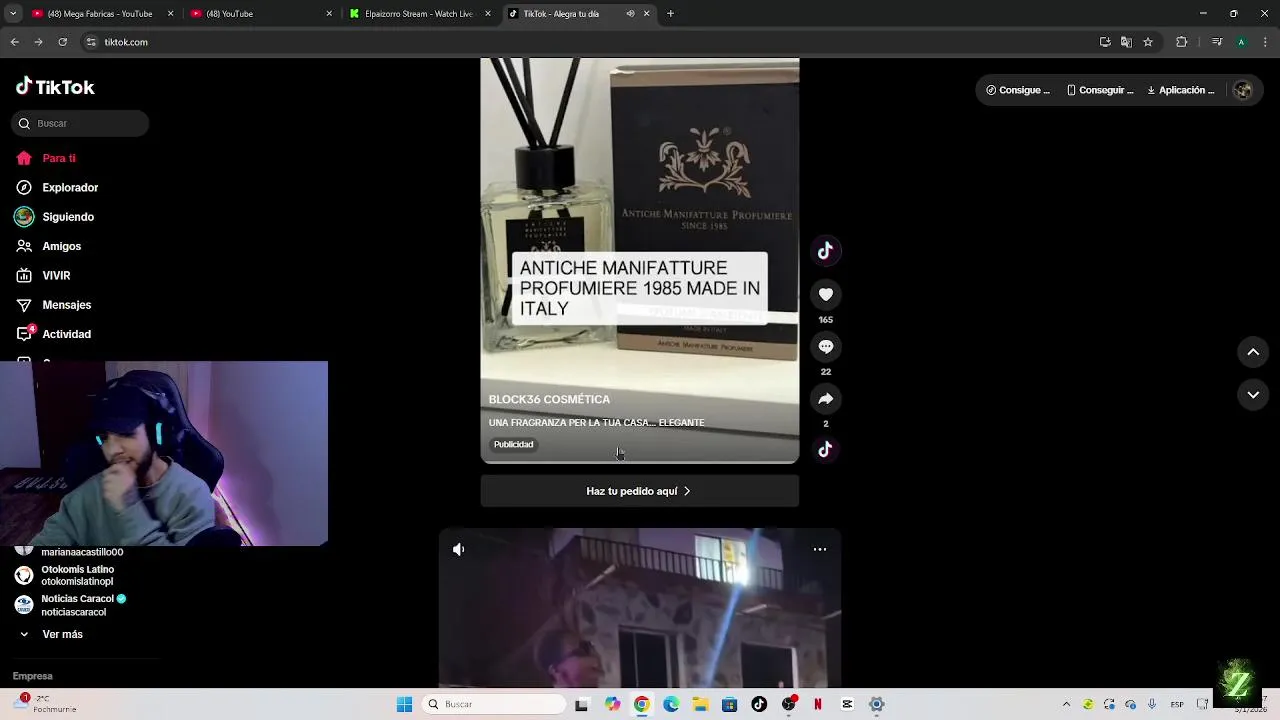This screenshot has height=720, width=1280.
Task: Open the TikTok profile avatar menu
Action: point(1243,90)
